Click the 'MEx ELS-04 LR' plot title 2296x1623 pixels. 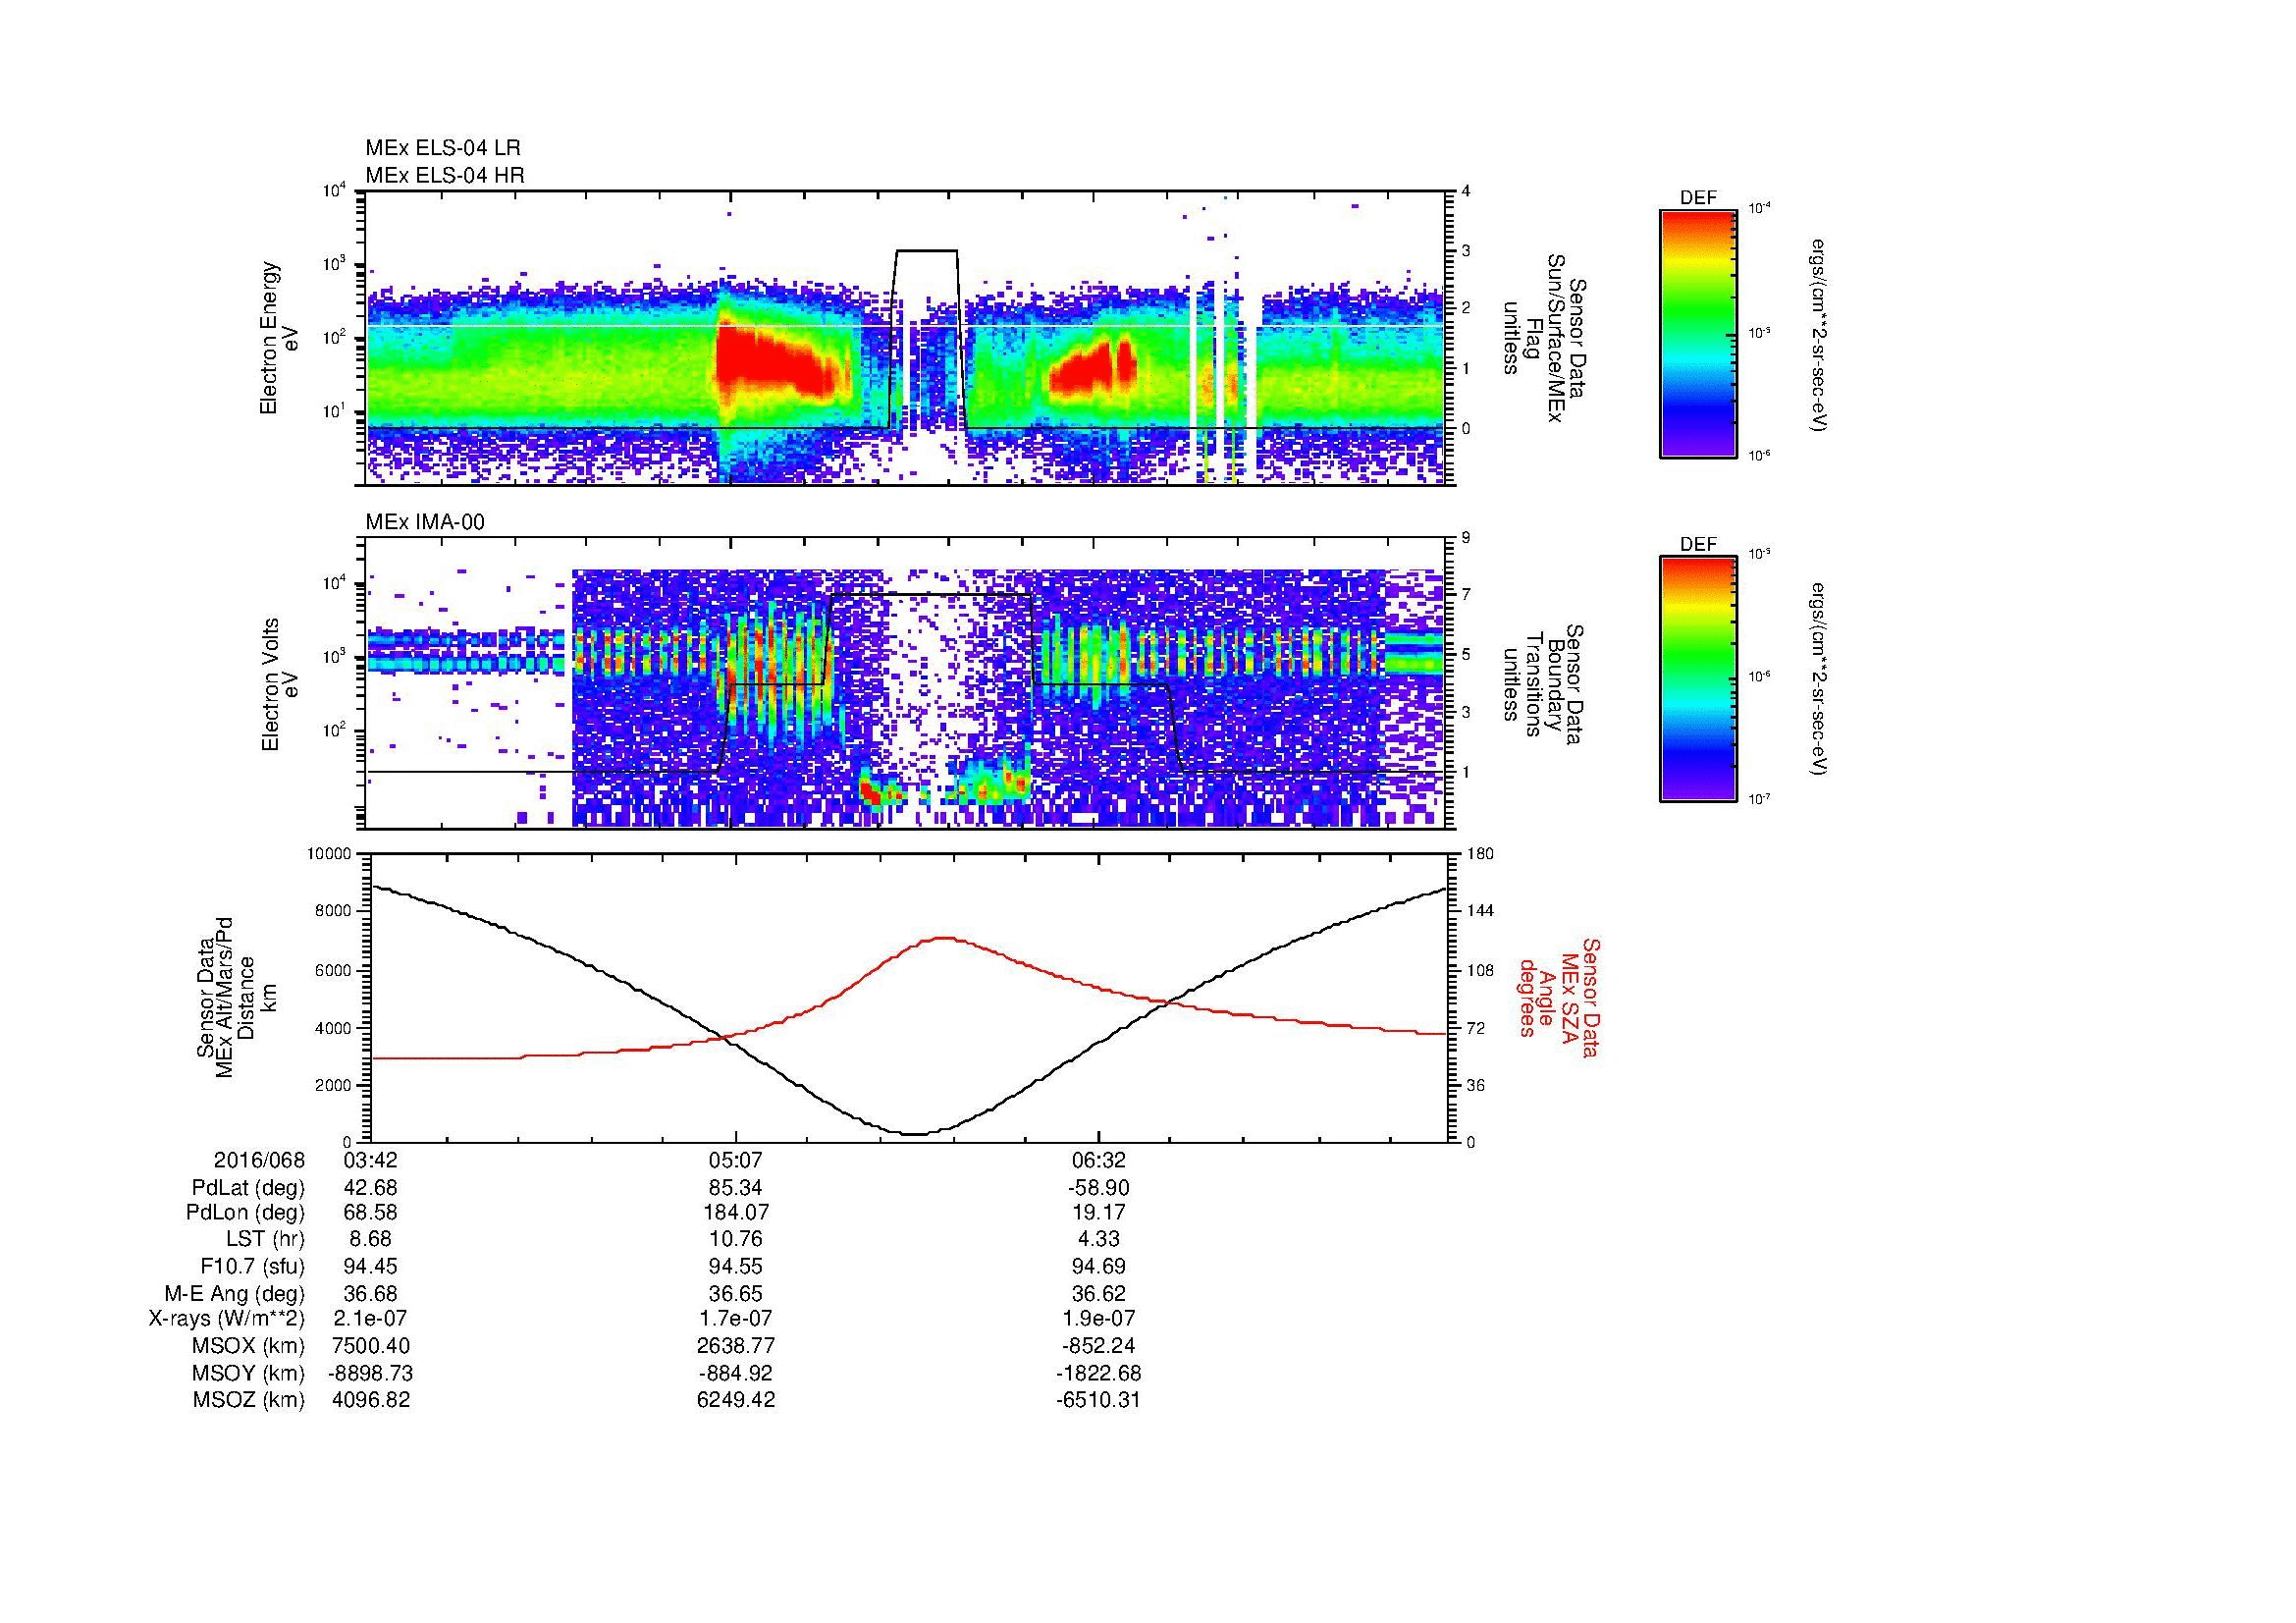pos(442,148)
